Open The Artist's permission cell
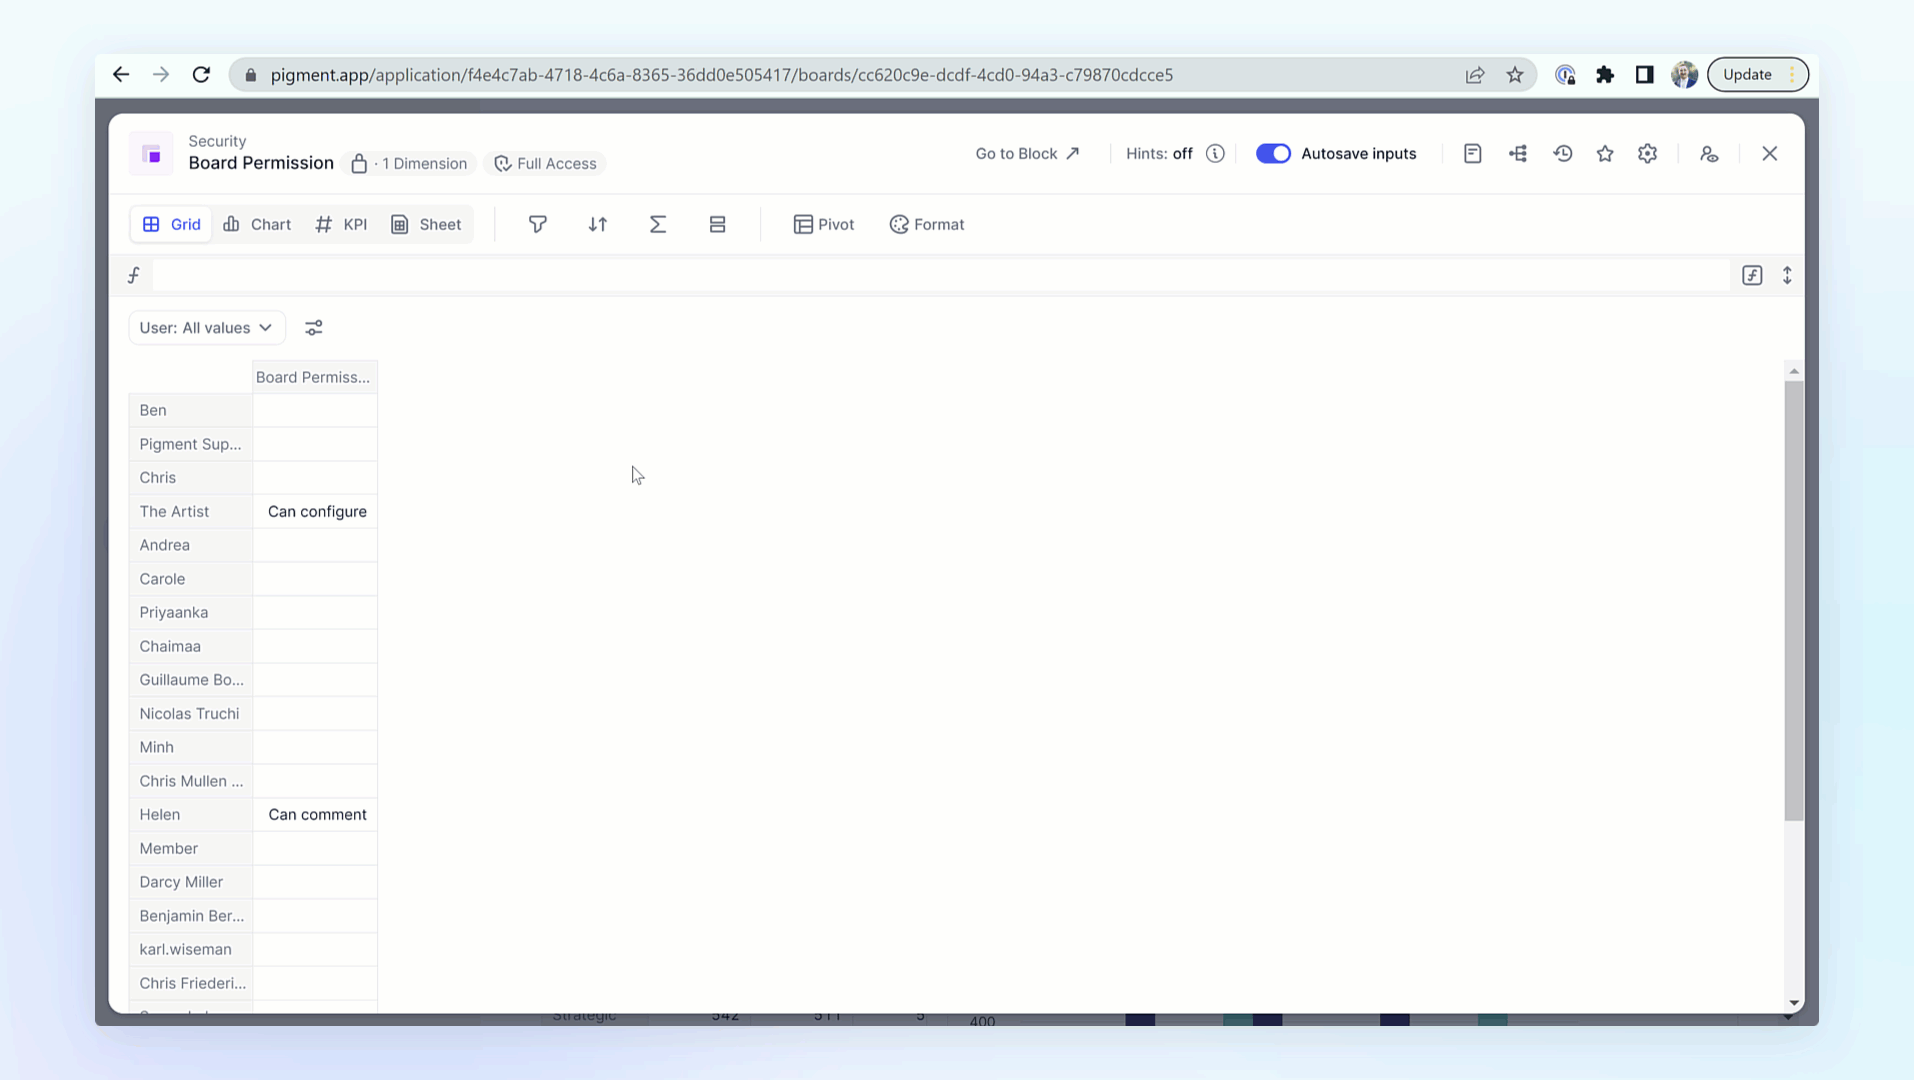 point(316,511)
